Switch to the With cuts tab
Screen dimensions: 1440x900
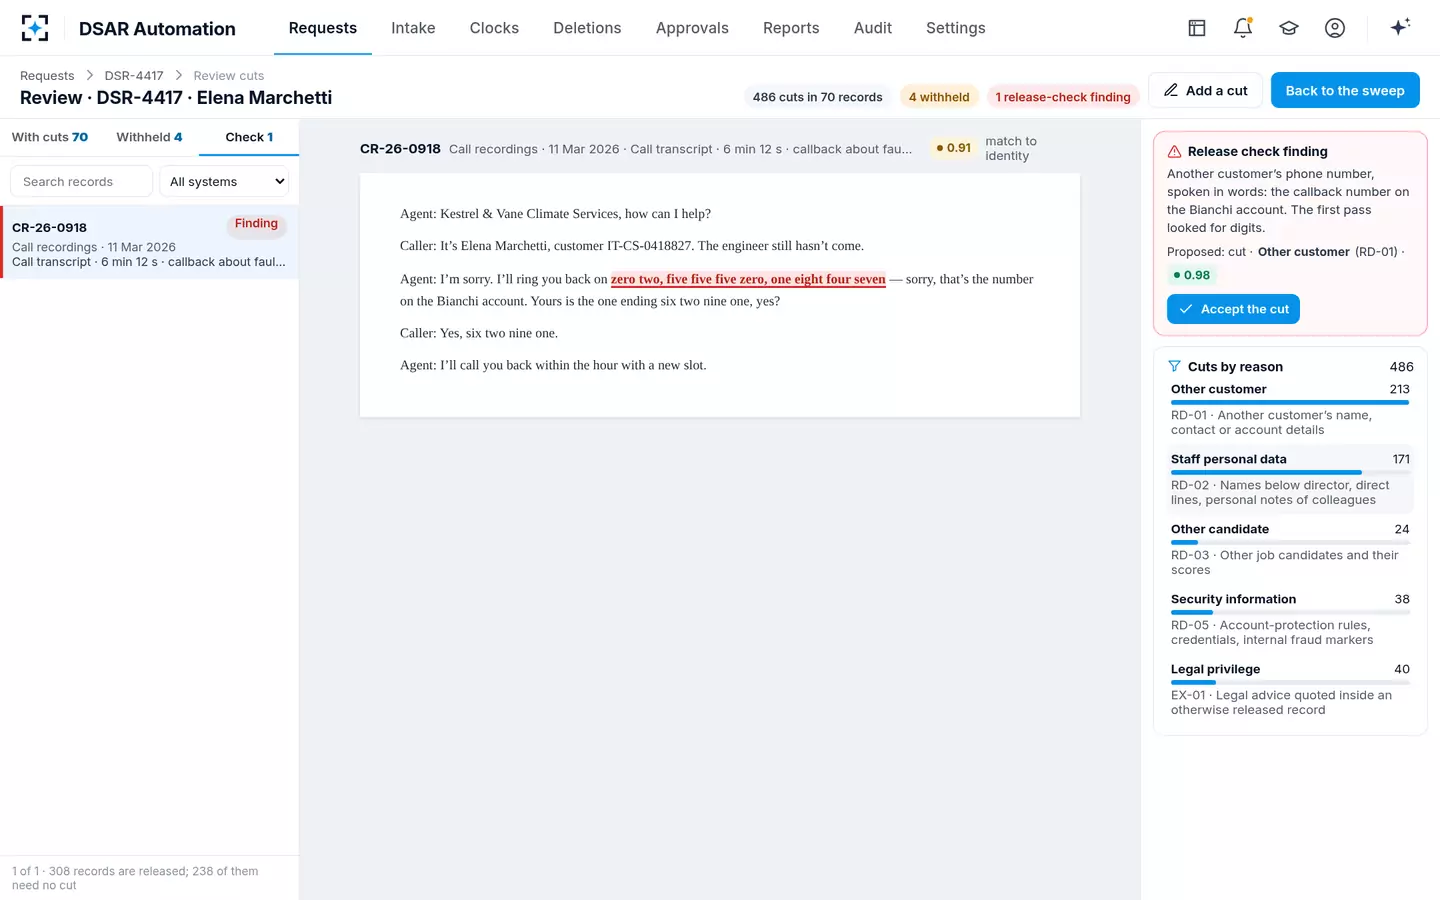(x=50, y=137)
